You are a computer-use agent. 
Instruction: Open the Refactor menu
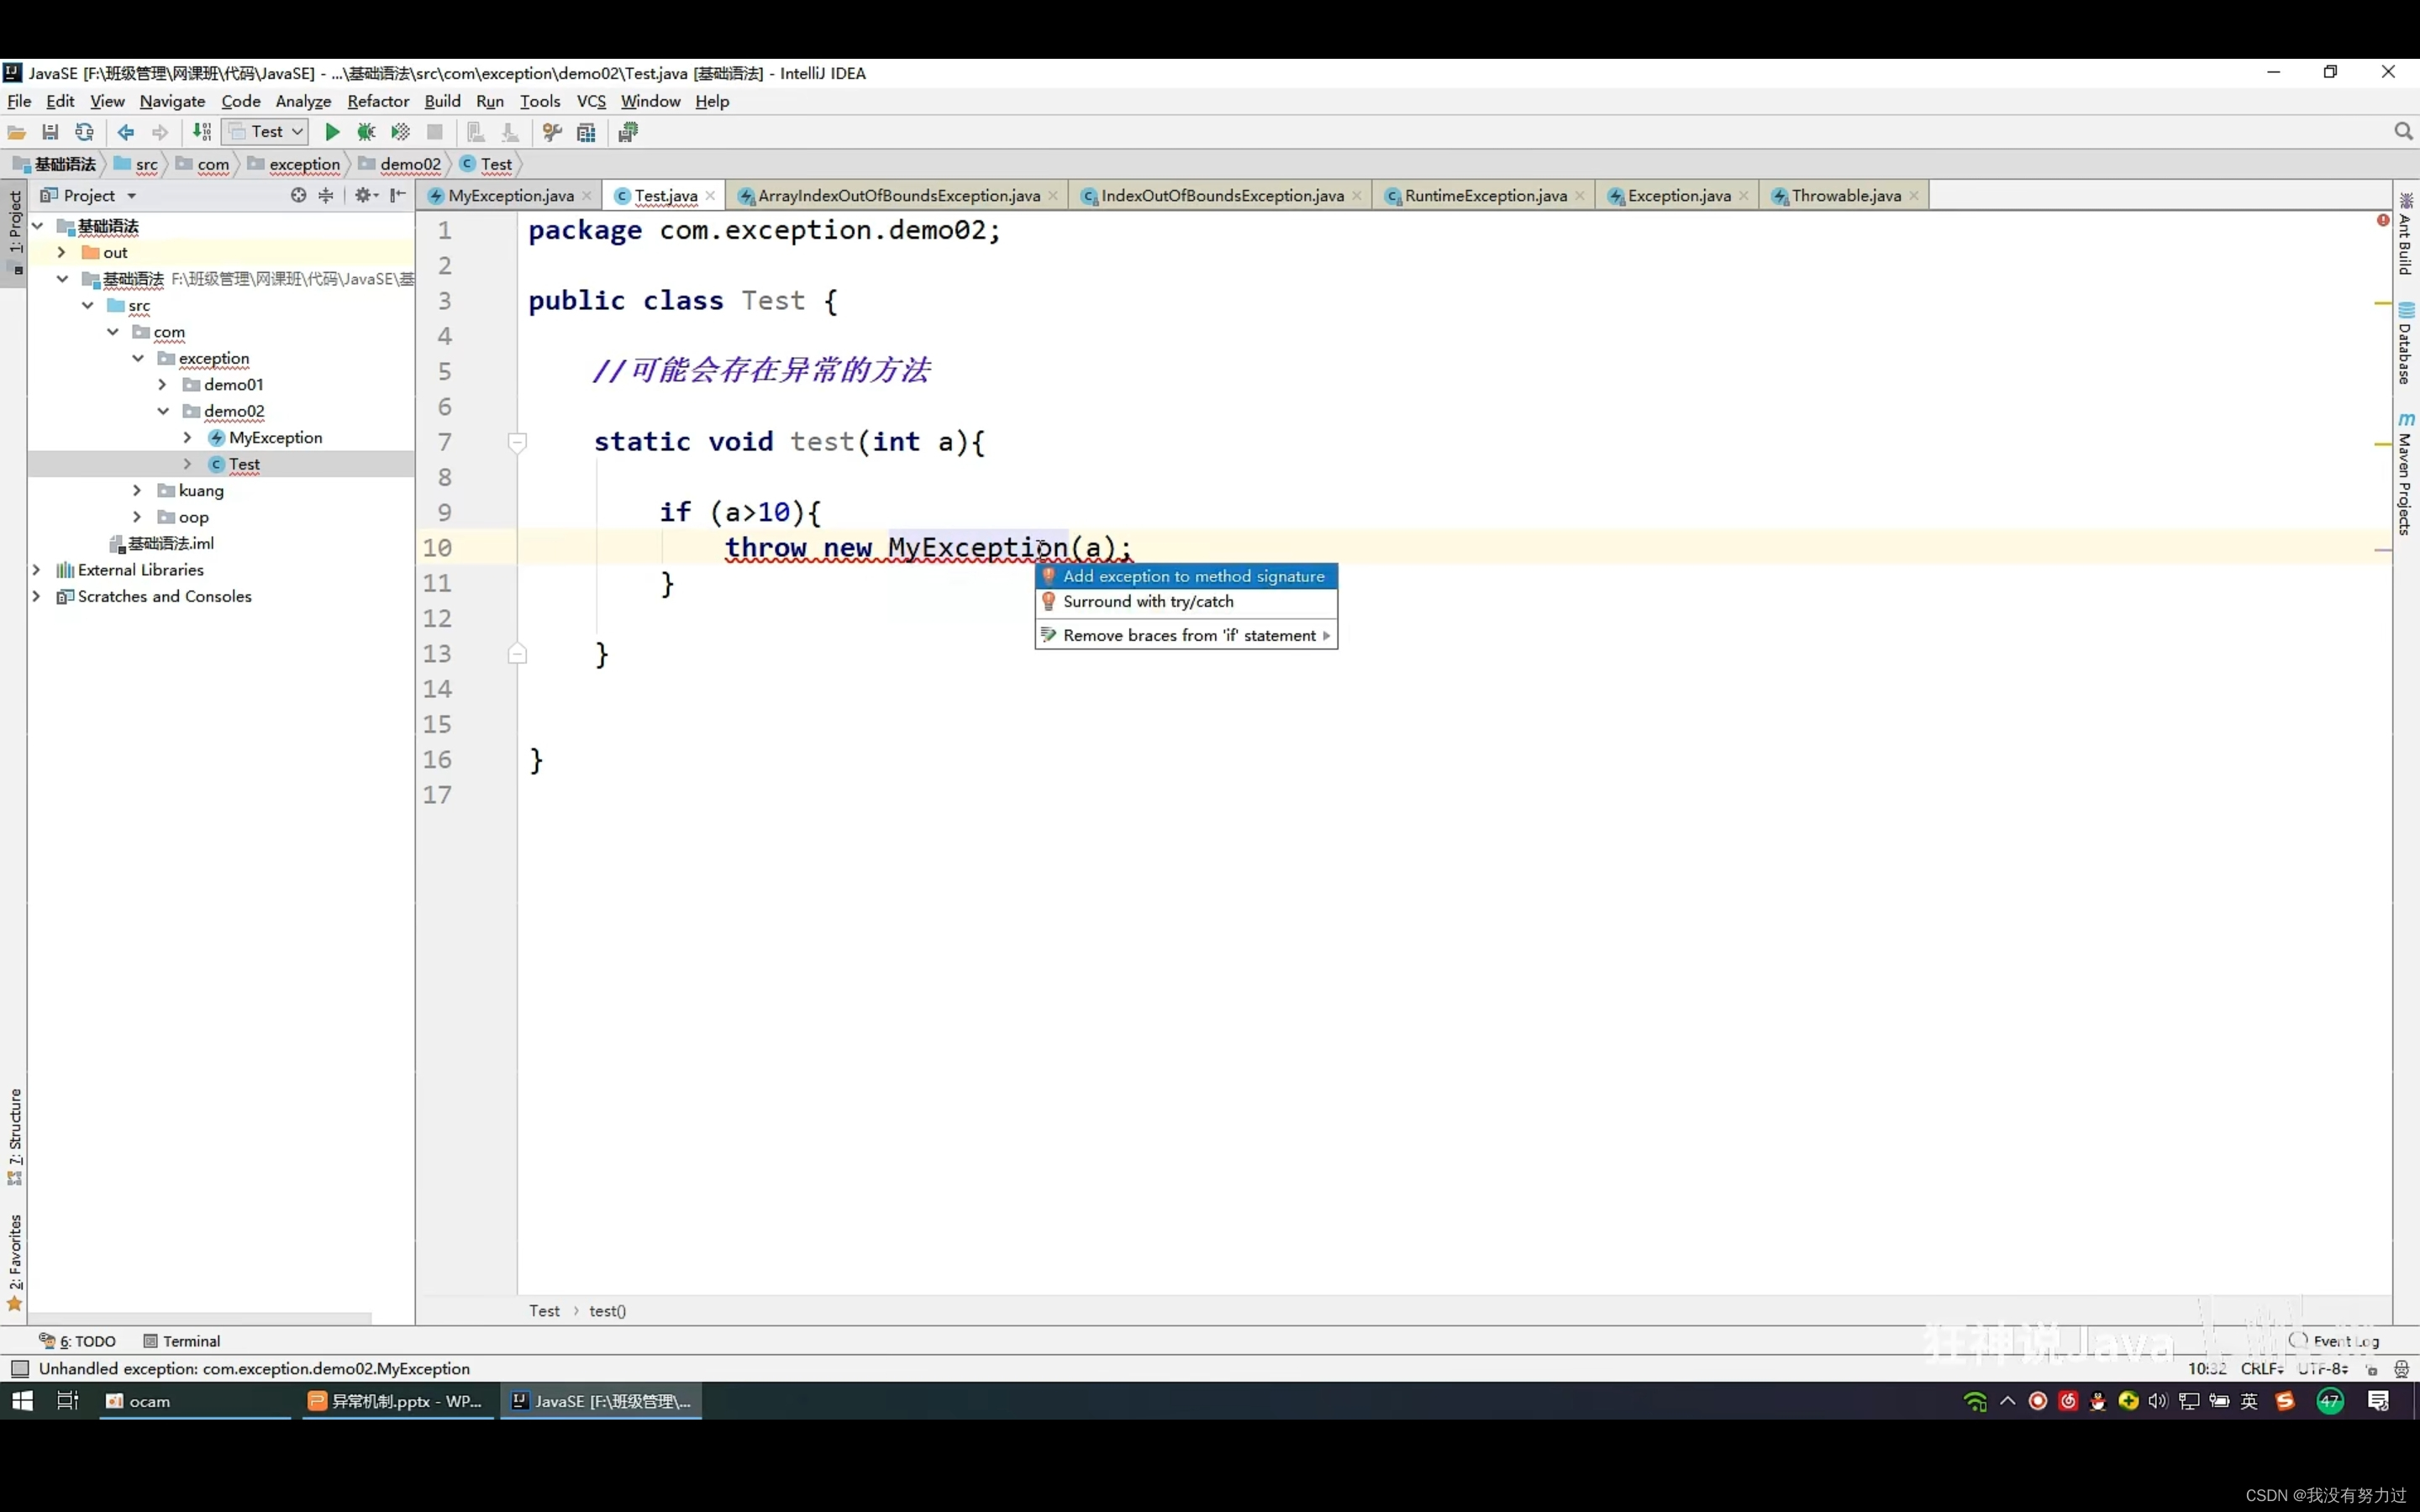point(378,101)
